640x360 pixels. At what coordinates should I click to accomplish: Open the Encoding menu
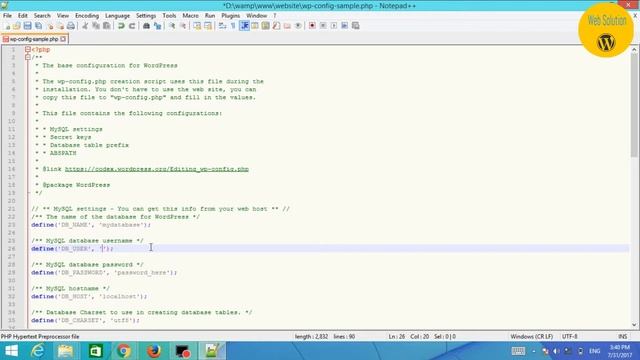pyautogui.click(x=87, y=16)
